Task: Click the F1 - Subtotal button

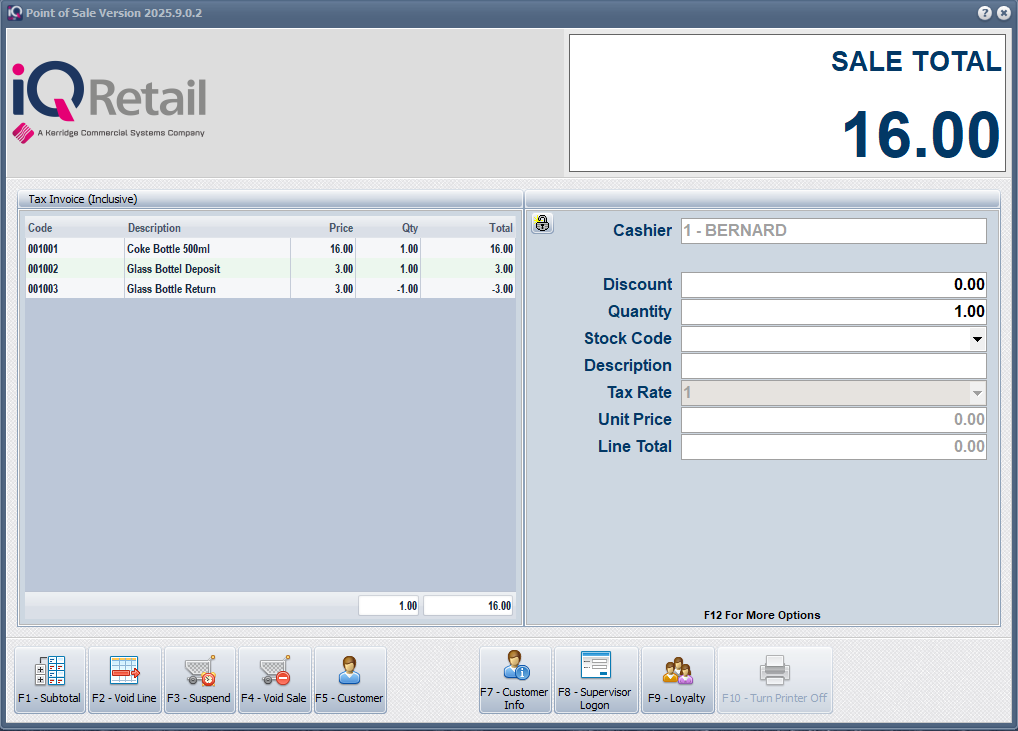Action: click(x=50, y=680)
